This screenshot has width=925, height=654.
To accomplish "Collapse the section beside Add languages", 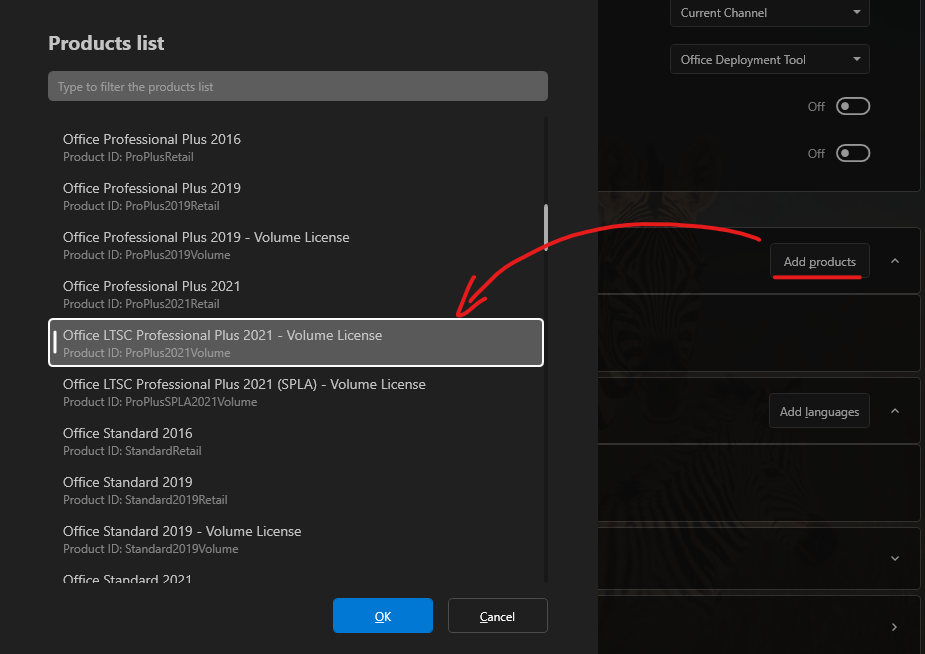I will pos(895,411).
